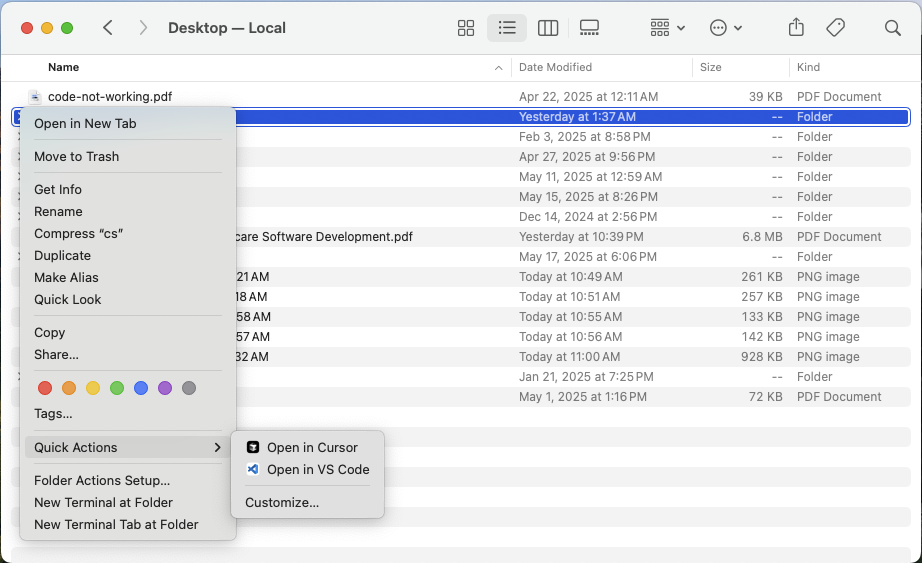This screenshot has width=922, height=563.
Task: Select folder modified Jan 21, 2025 at 7:25 PM
Action: pos(461,377)
